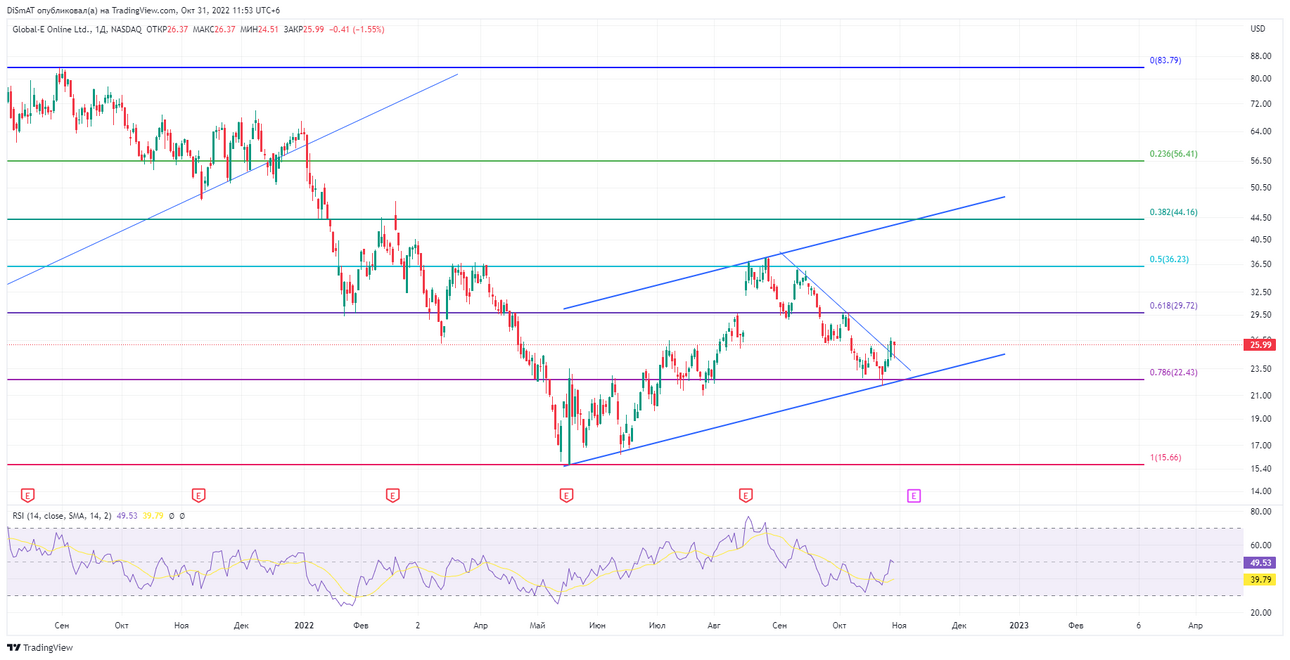
Task: Click the red earnings marker beneath the 15.66 low
Action: tap(566, 495)
